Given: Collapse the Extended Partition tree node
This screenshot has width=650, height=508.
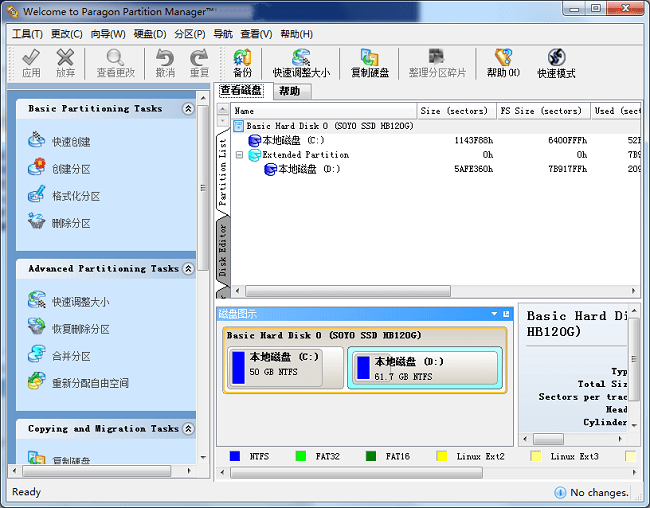Looking at the screenshot, I should pos(239,155).
